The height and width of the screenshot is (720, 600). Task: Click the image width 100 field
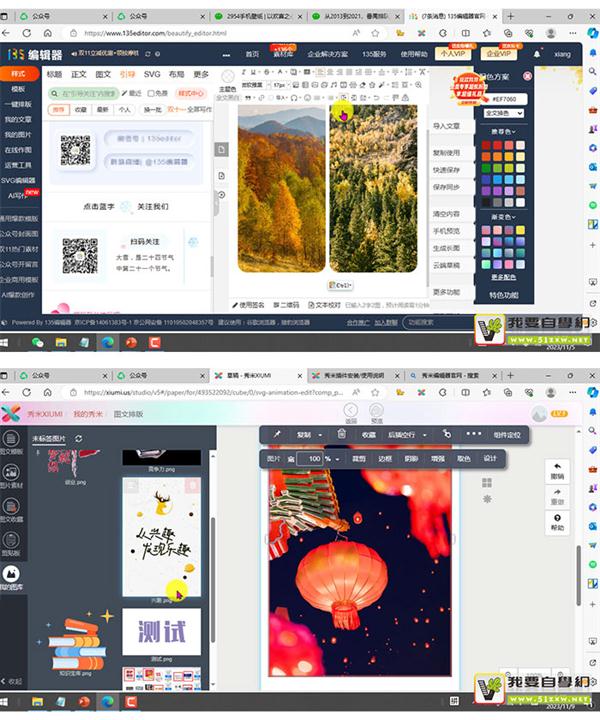[x=310, y=458]
